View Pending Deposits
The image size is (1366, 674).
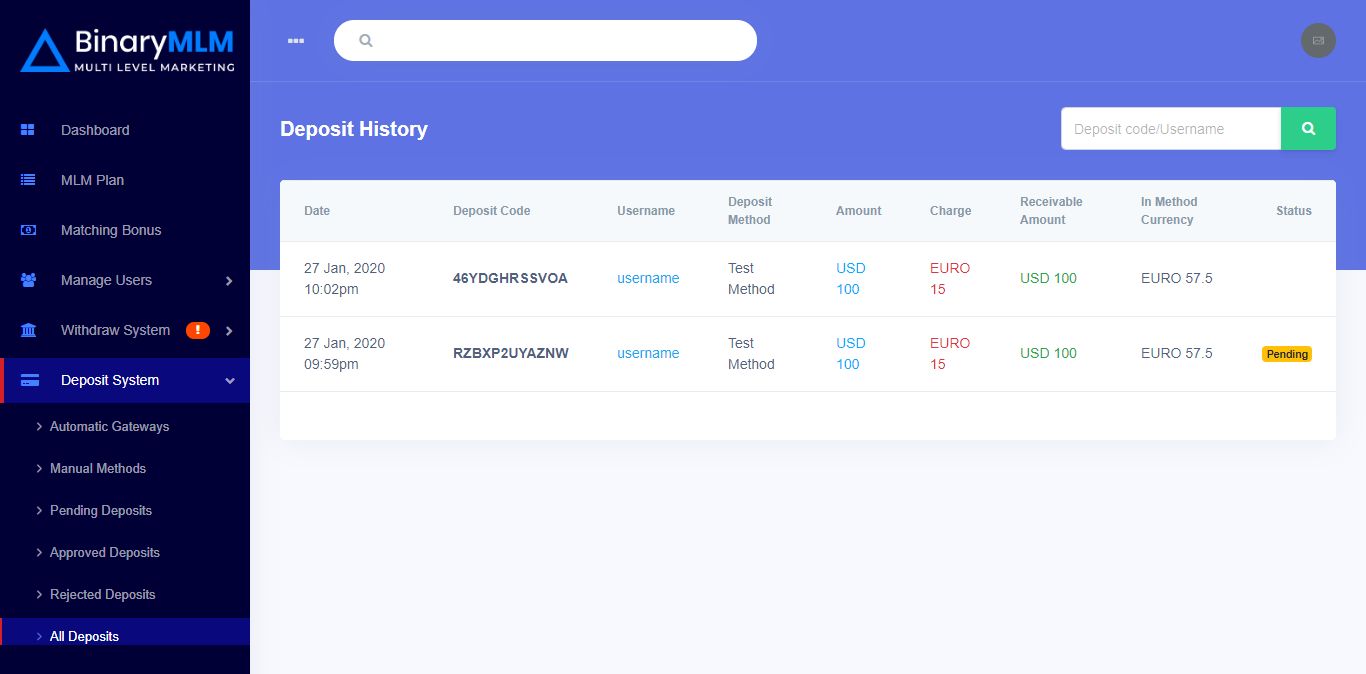[x=101, y=510]
